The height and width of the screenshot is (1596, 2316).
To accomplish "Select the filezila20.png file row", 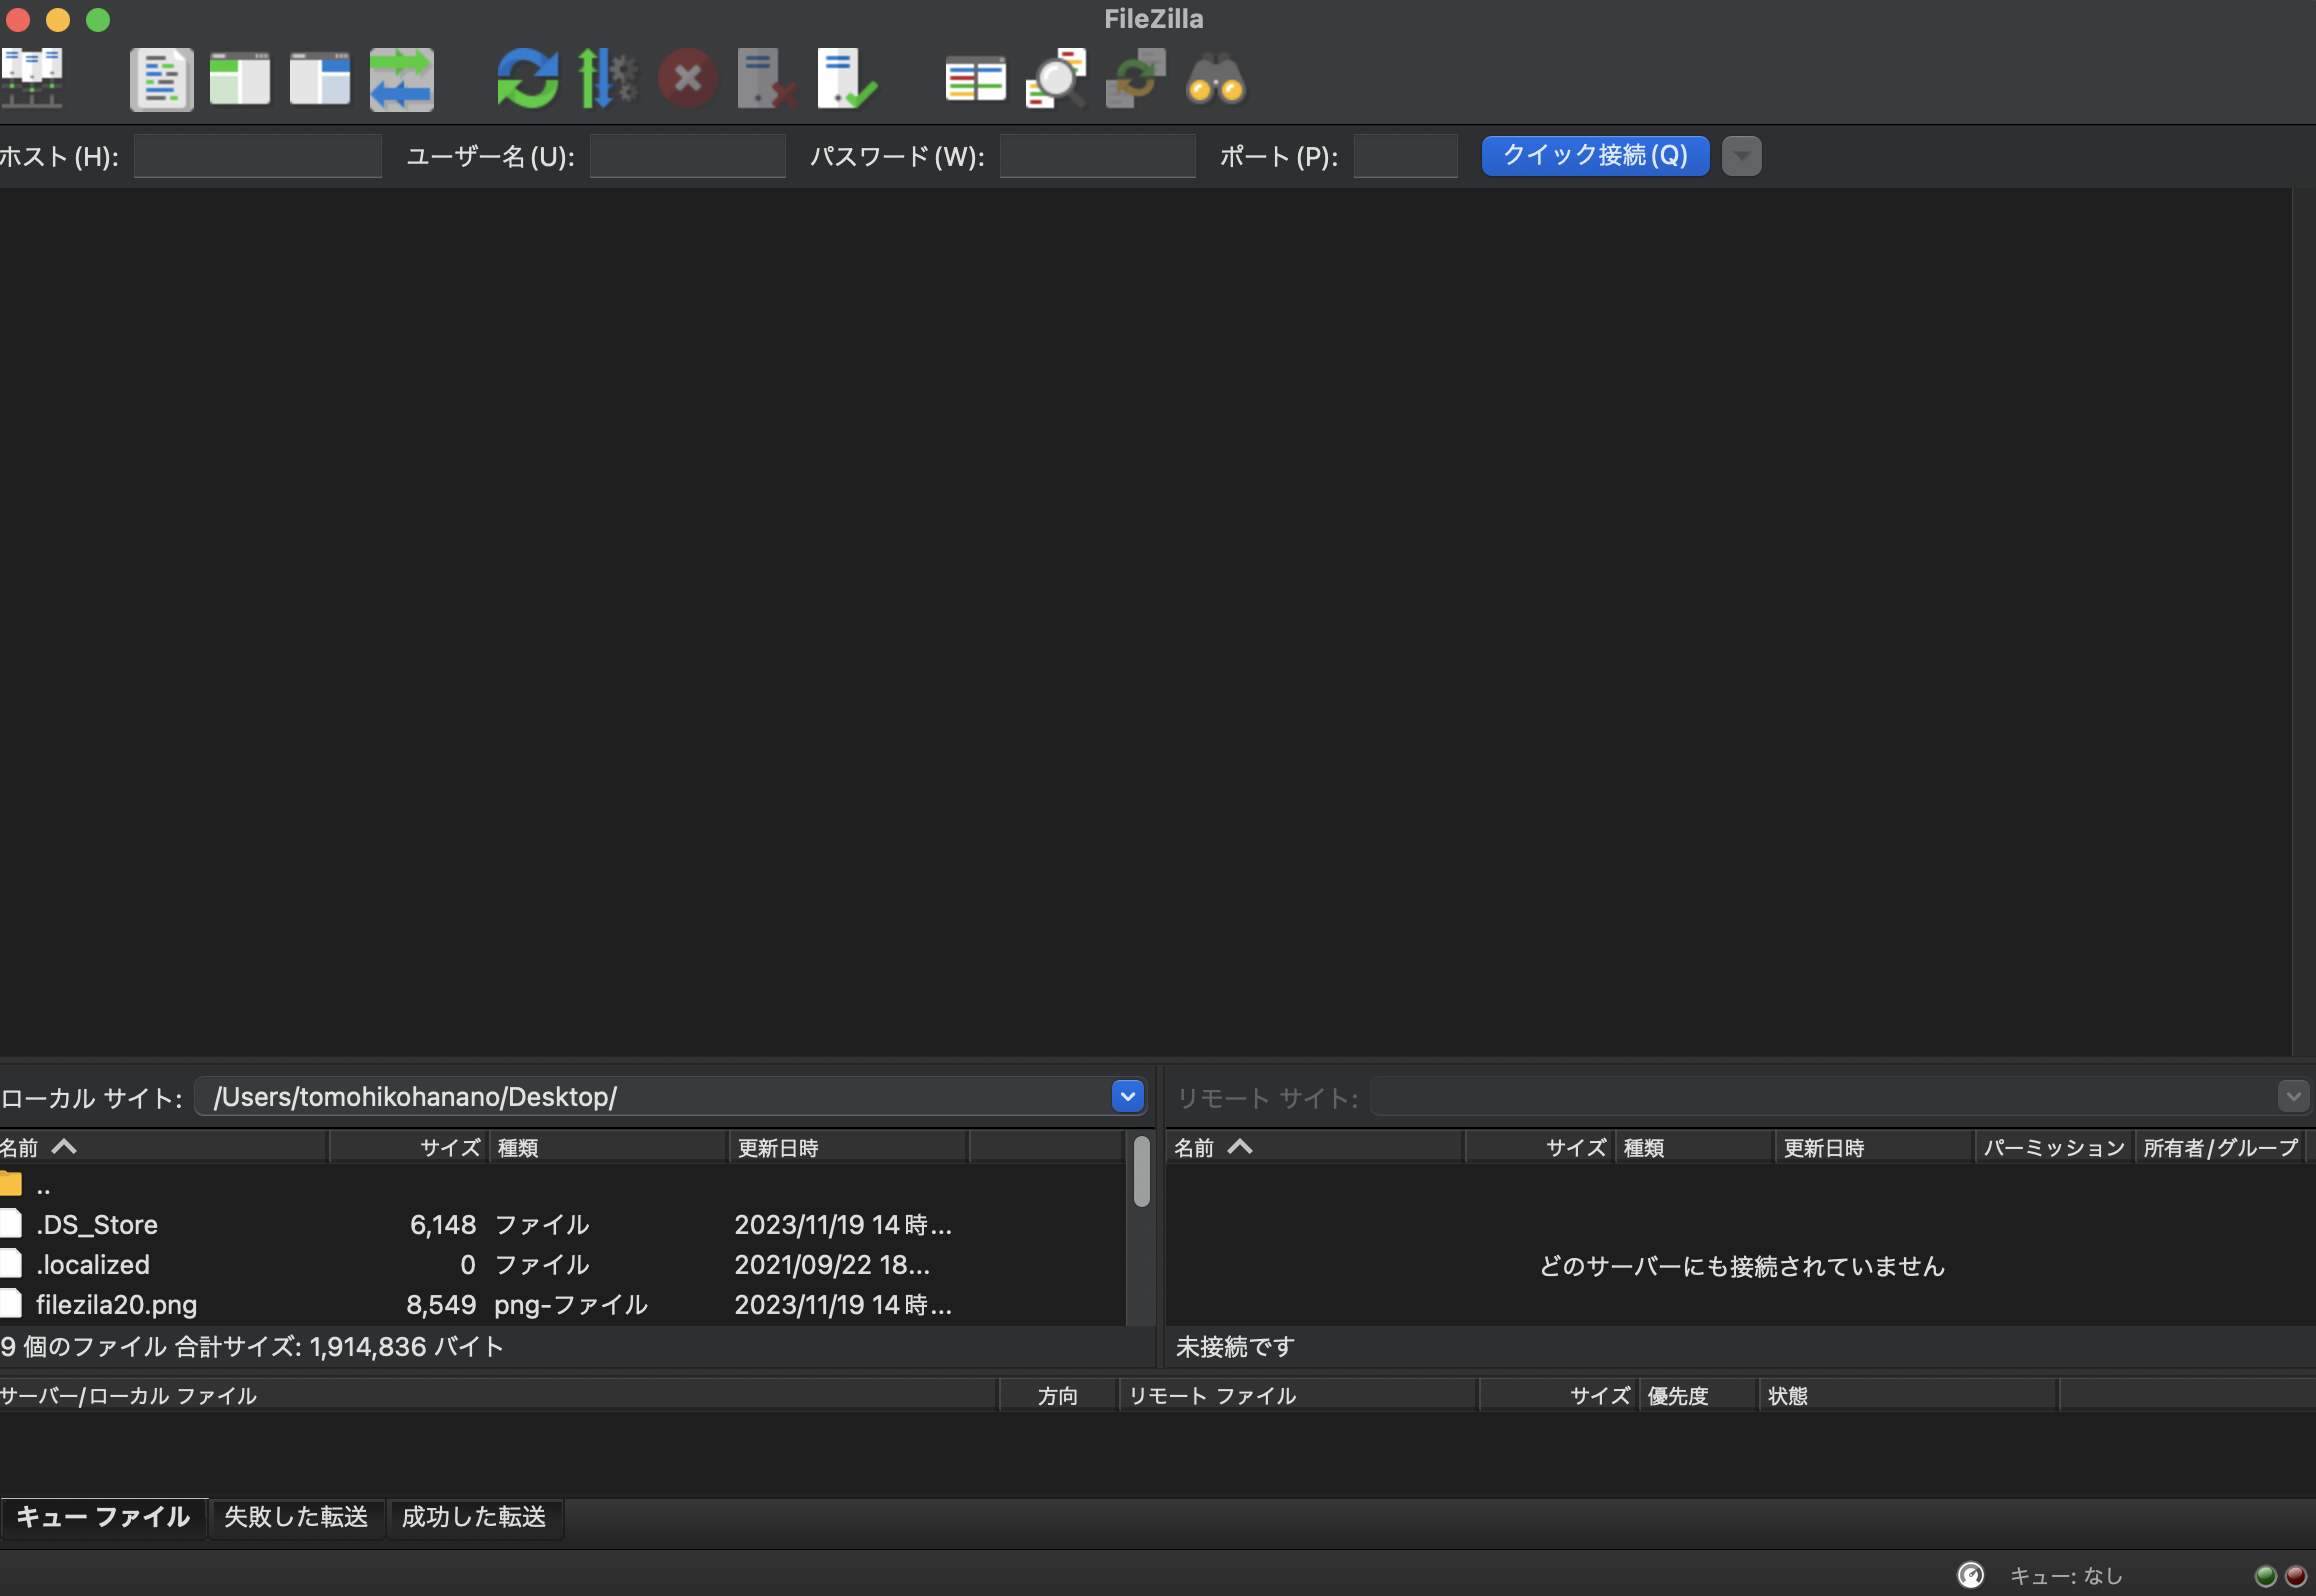I will [x=562, y=1305].
